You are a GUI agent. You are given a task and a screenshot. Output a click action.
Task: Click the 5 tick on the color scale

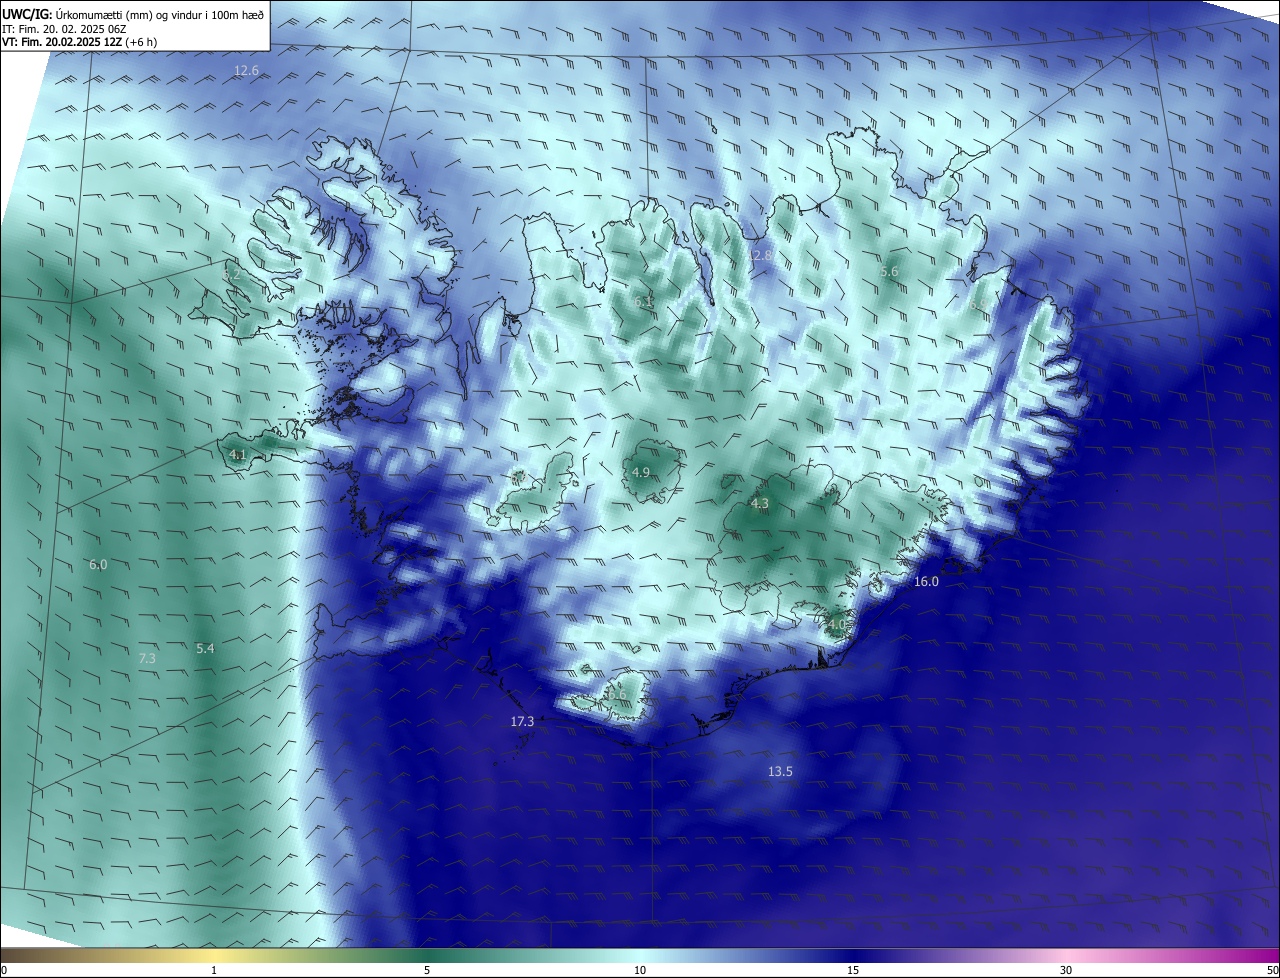[x=427, y=971]
